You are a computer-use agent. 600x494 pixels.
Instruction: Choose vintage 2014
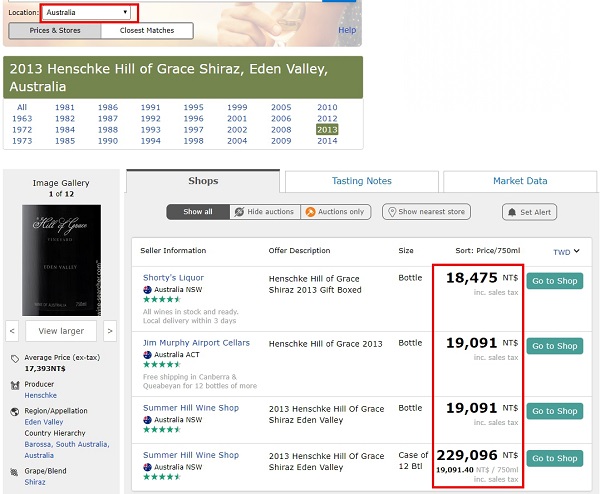(327, 141)
